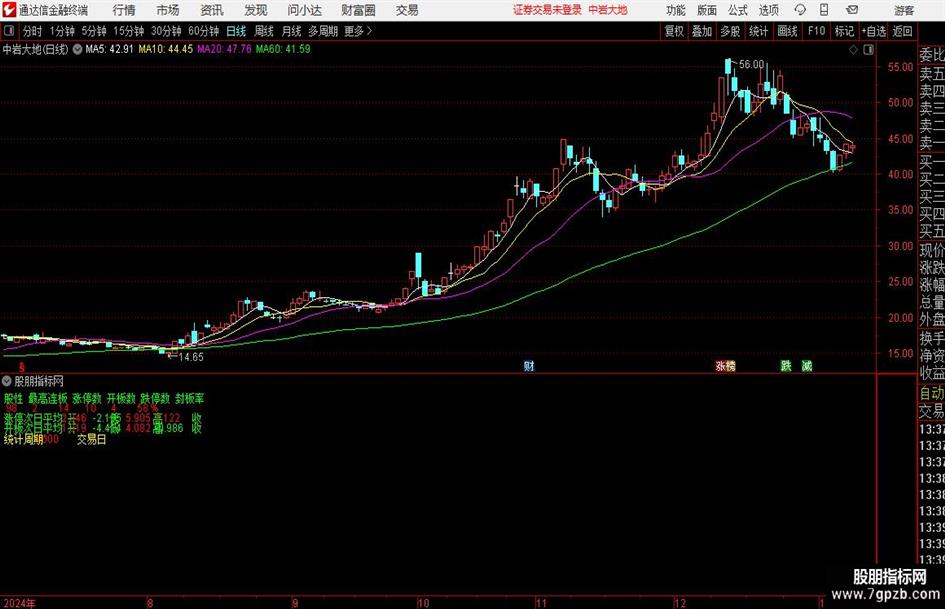Click the MA5: 42.91 value

(109, 49)
